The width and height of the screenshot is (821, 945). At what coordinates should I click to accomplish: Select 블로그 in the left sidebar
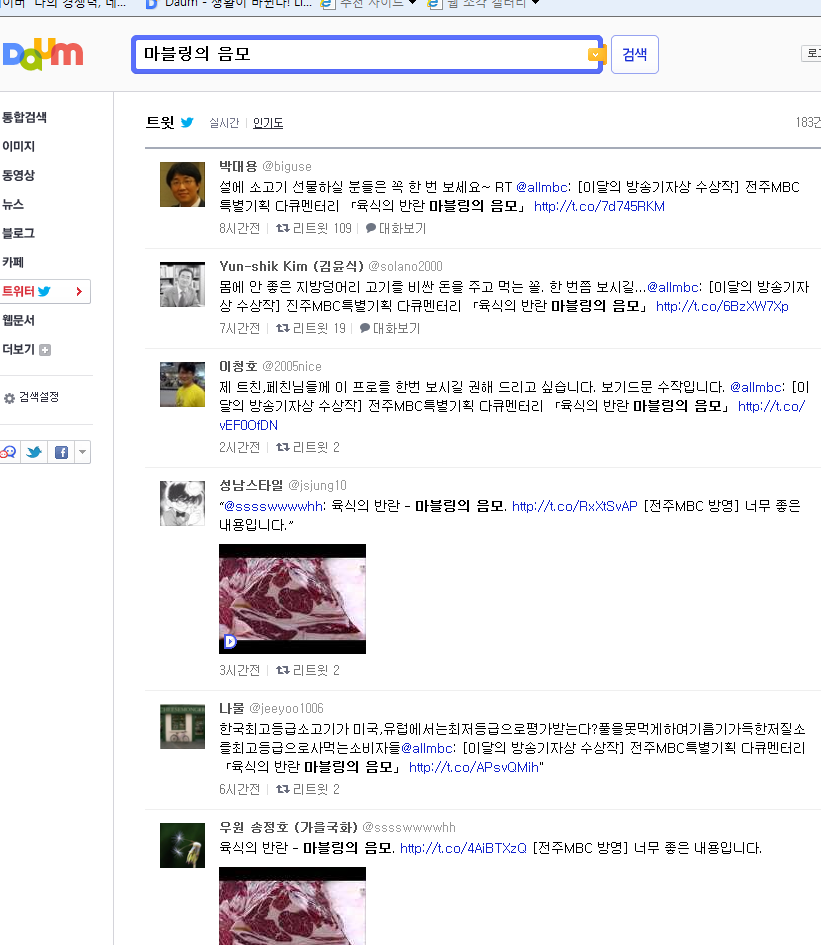click(x=19, y=233)
